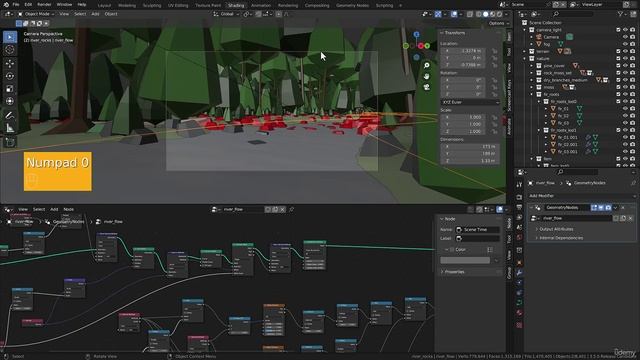Open the Options button in viewport
The image size is (640, 360).
[x=499, y=23]
